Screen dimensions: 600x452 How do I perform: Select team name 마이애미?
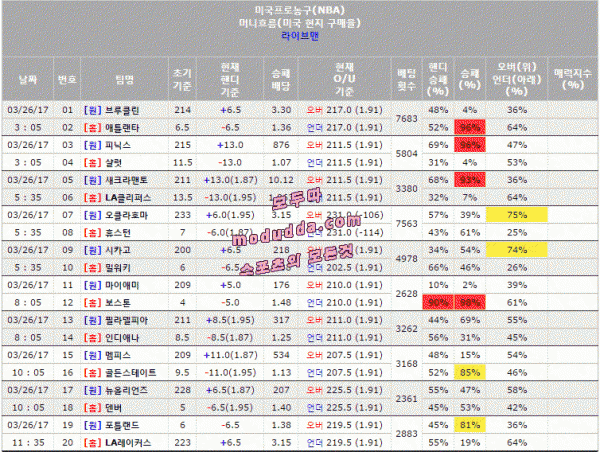pos(122,286)
